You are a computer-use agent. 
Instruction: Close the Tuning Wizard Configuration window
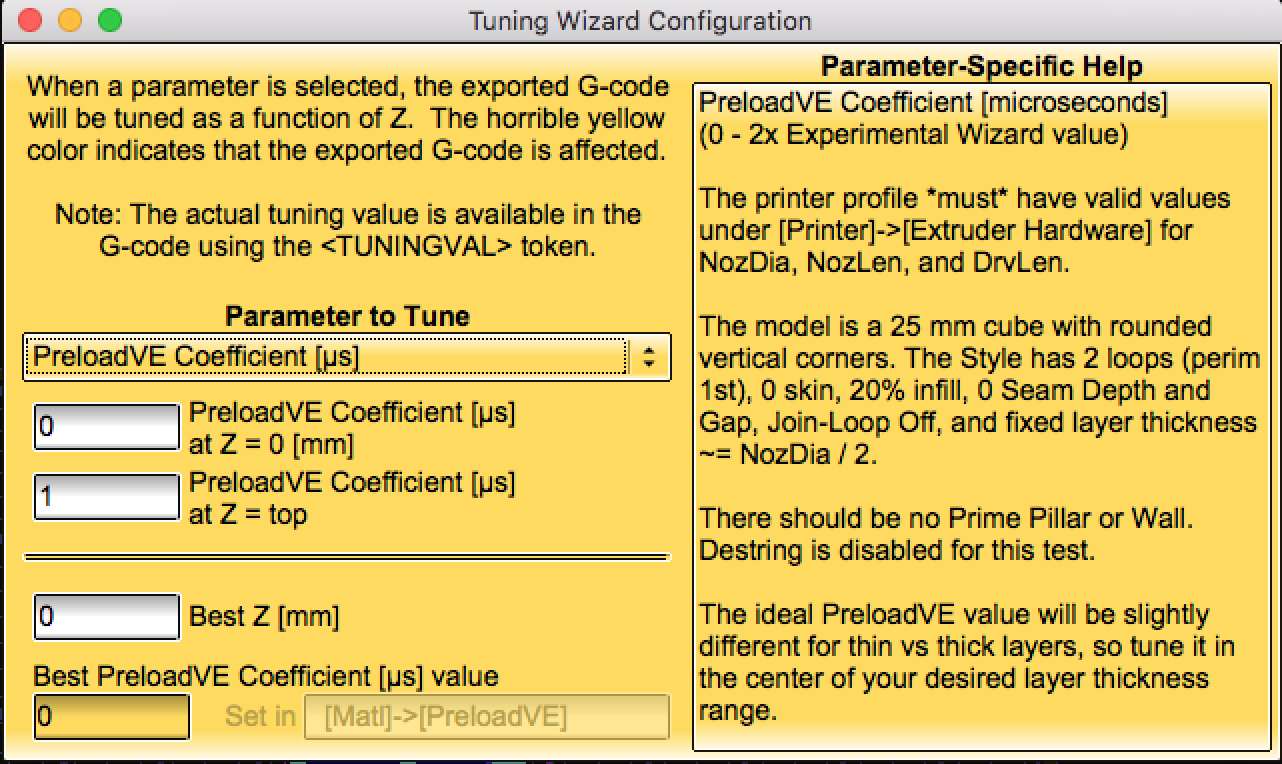[x=31, y=20]
